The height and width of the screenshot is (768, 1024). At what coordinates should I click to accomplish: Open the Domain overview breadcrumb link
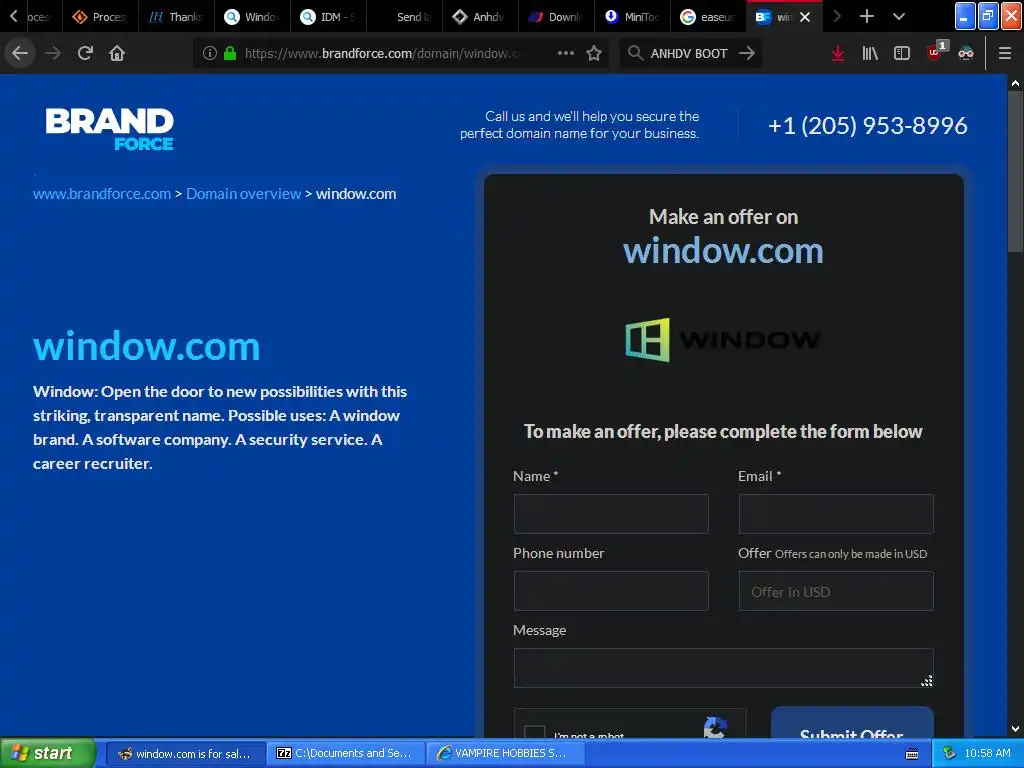[244, 194]
